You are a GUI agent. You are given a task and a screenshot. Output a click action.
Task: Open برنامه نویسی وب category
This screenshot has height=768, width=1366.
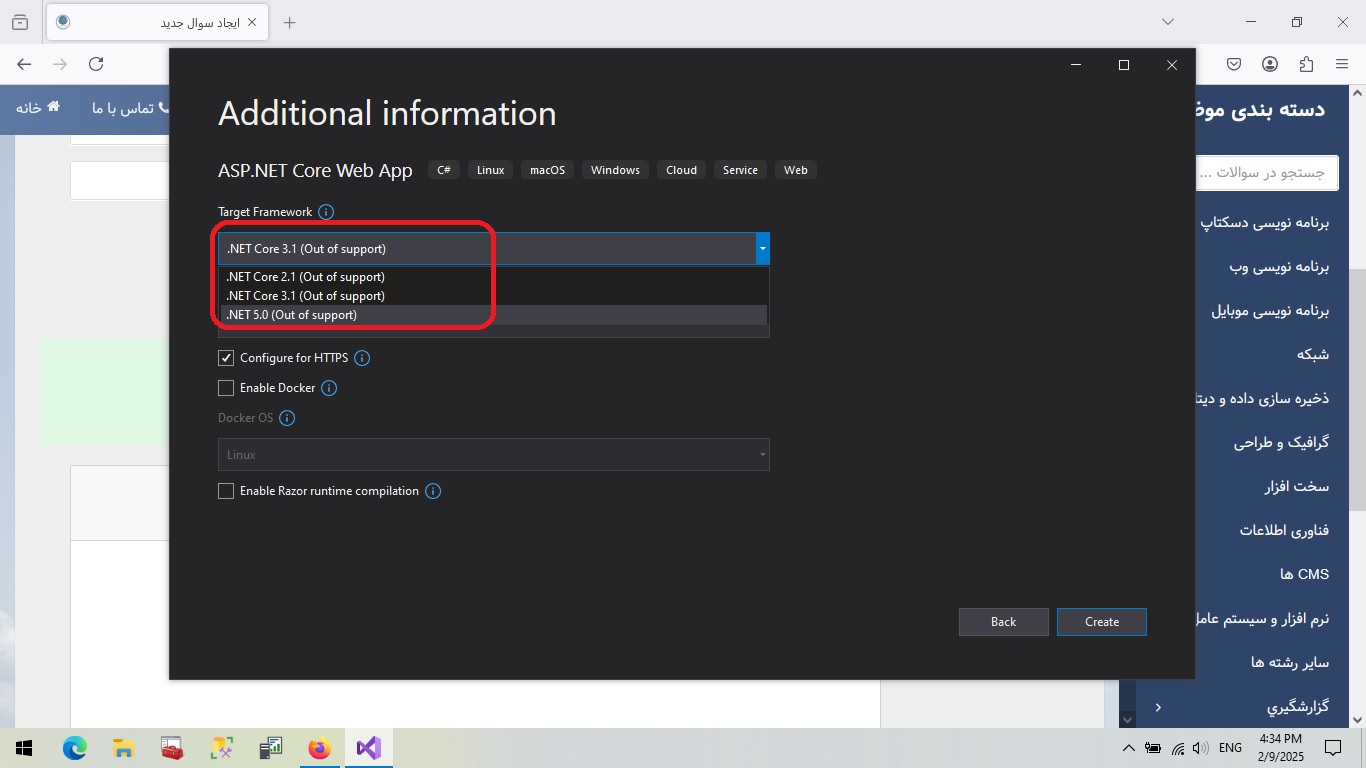click(x=1279, y=267)
